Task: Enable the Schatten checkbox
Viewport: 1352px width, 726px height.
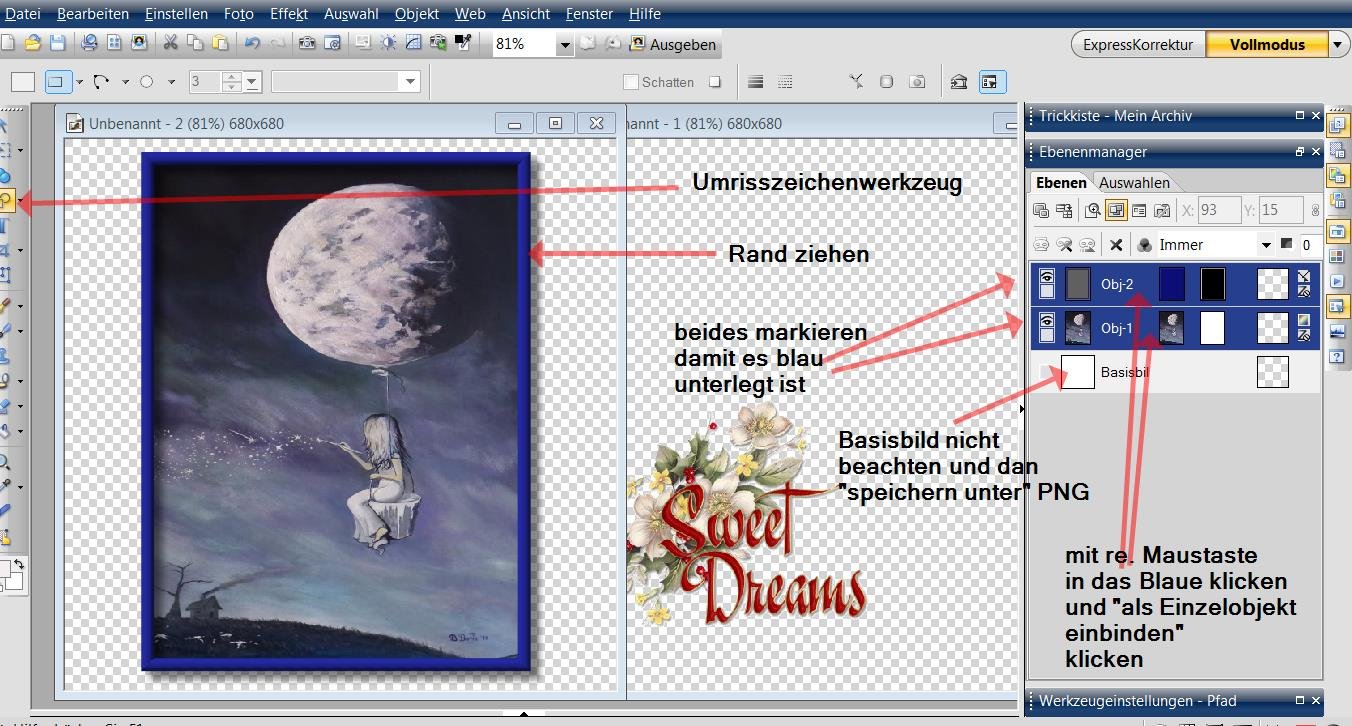Action: pos(631,82)
